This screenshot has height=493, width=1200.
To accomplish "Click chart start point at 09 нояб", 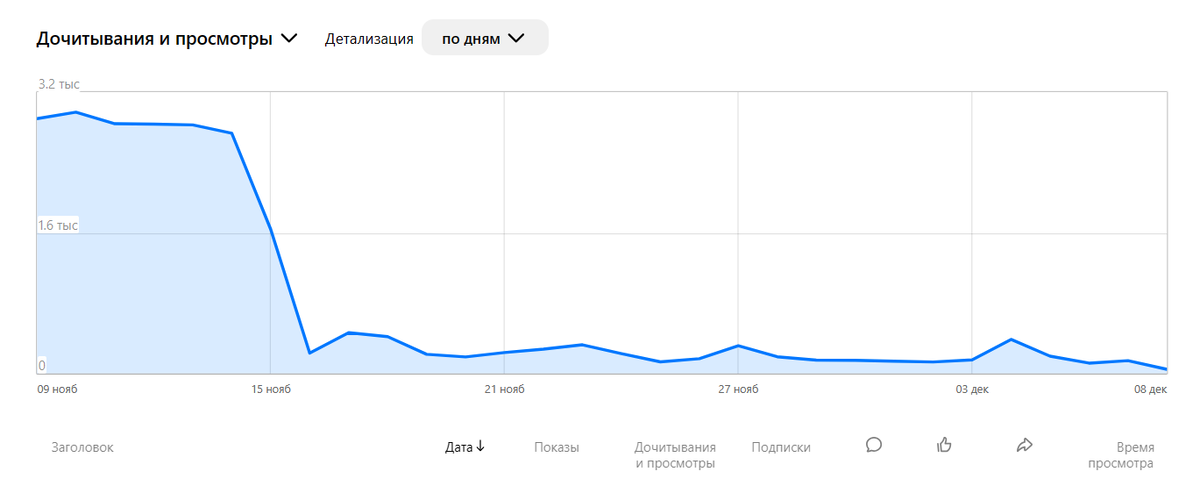I will (x=38, y=118).
